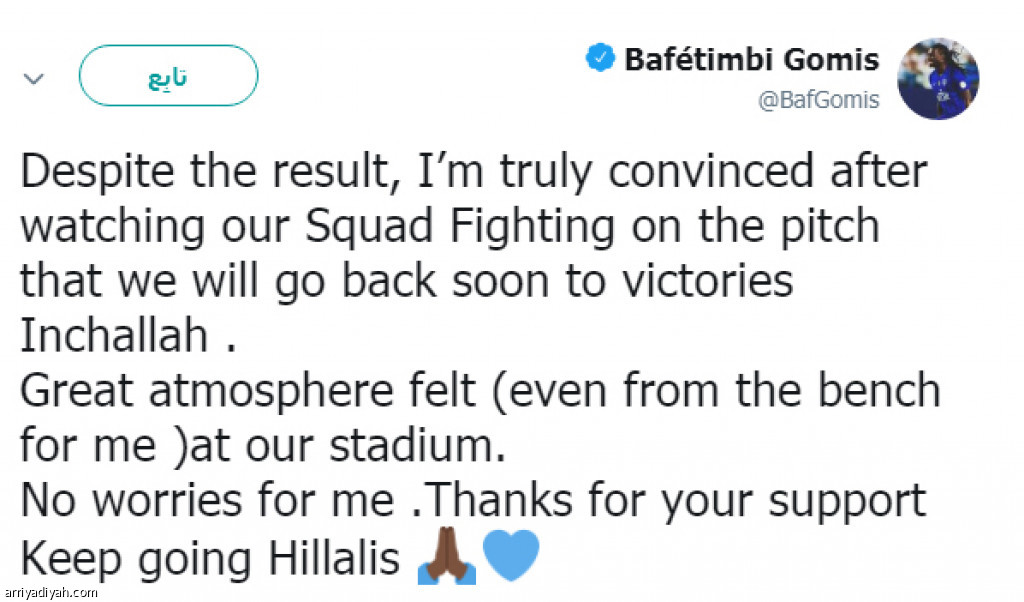Click the blue heart emoji
The image size is (1024, 602).
[x=510, y=557]
